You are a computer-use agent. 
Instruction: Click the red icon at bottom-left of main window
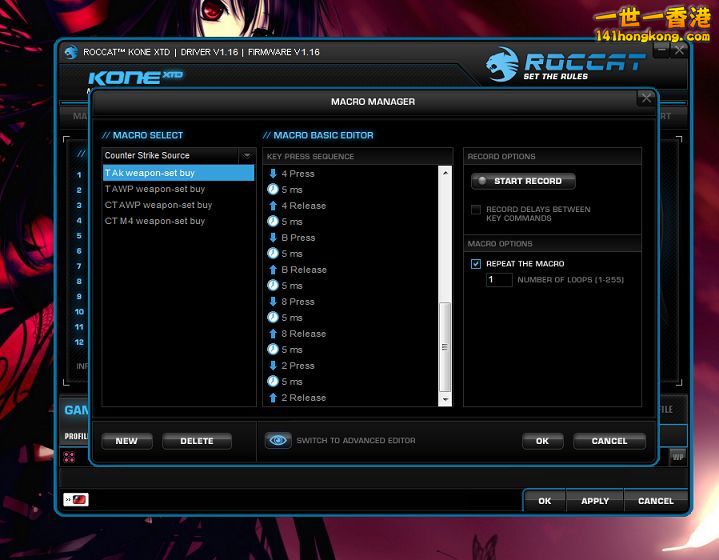pyautogui.click(x=76, y=499)
